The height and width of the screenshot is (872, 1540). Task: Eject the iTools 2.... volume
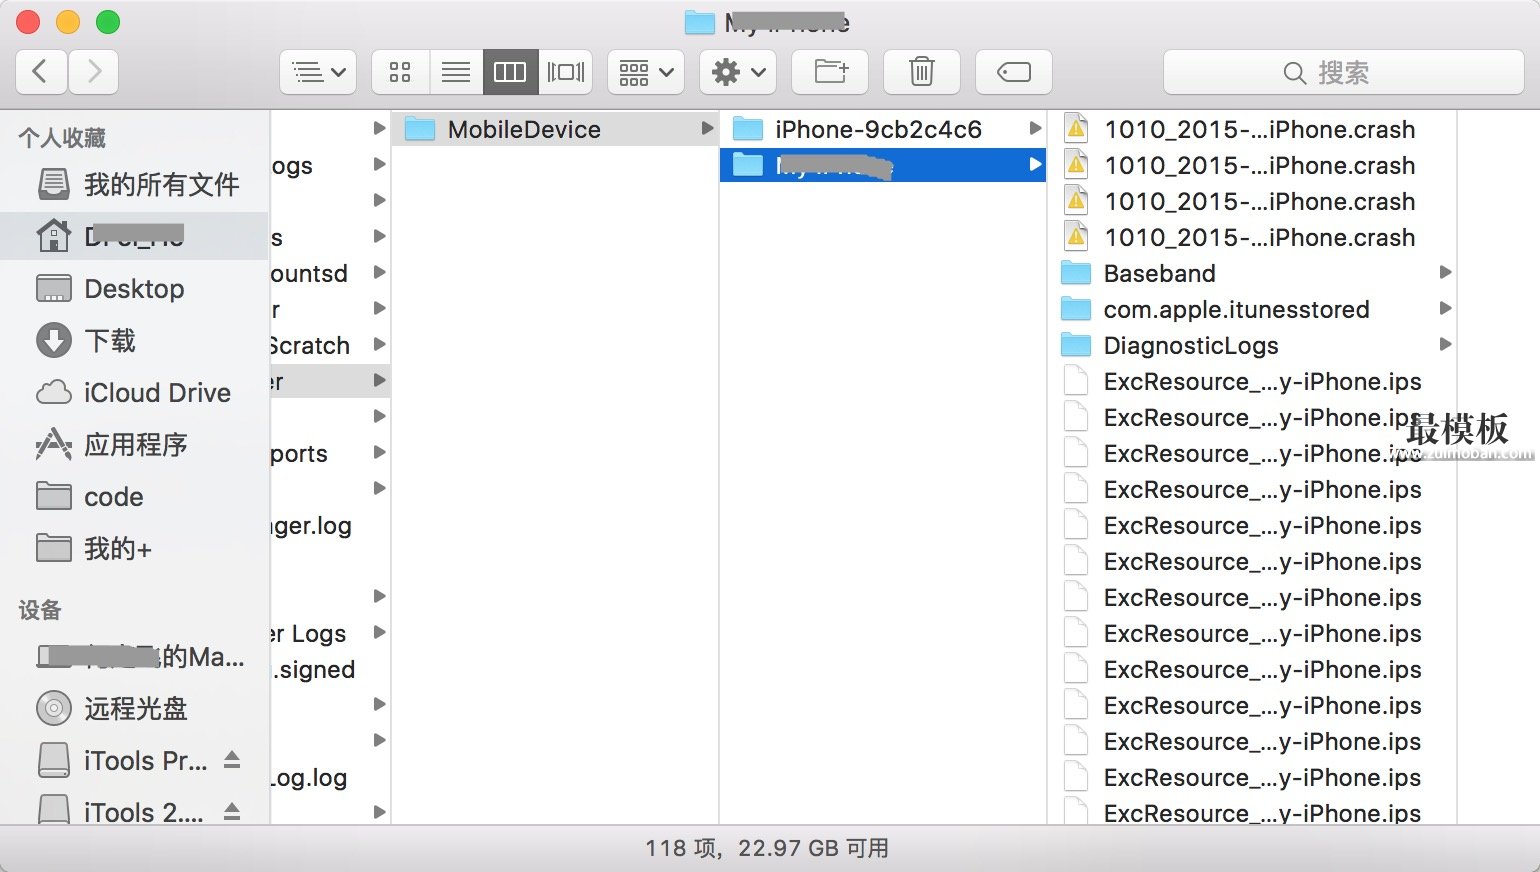click(232, 811)
